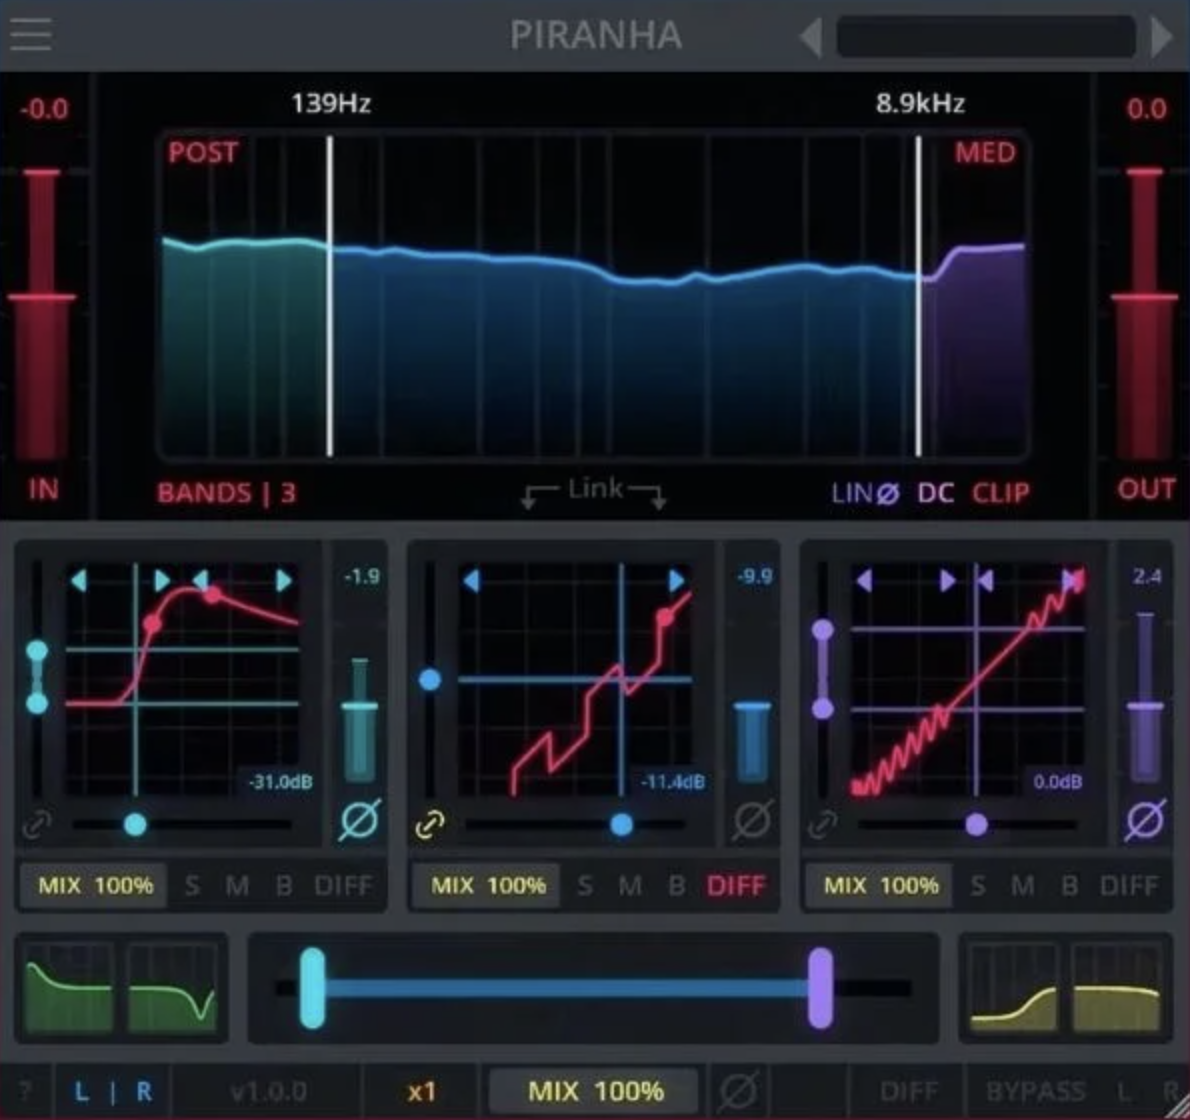Click the MED analyzer speed label
Image resolution: width=1190 pixels, height=1120 pixels.
tap(984, 153)
